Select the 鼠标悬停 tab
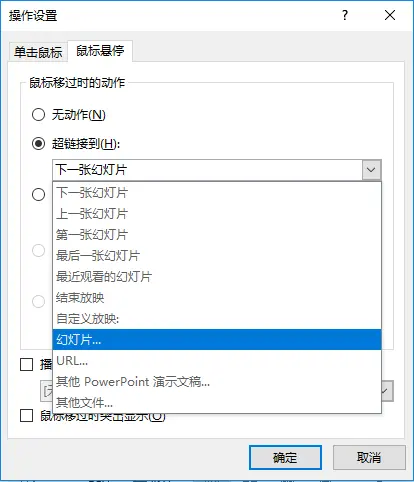Viewport: 414px width, 482px height. click(100, 51)
